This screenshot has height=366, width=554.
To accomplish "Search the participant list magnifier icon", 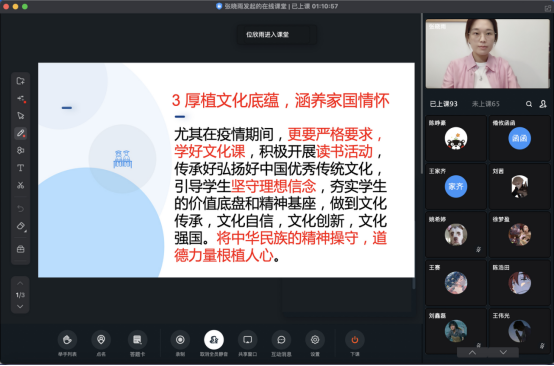I will tap(529, 104).
